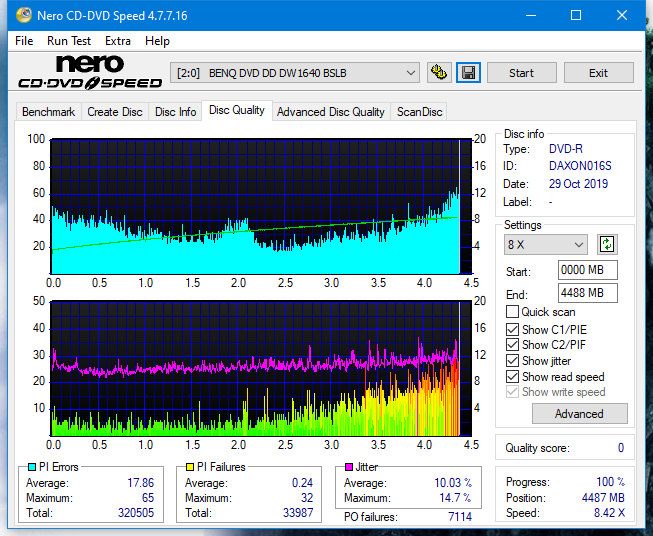Click the Exit button
The image size is (653, 536).
pyautogui.click(x=598, y=73)
